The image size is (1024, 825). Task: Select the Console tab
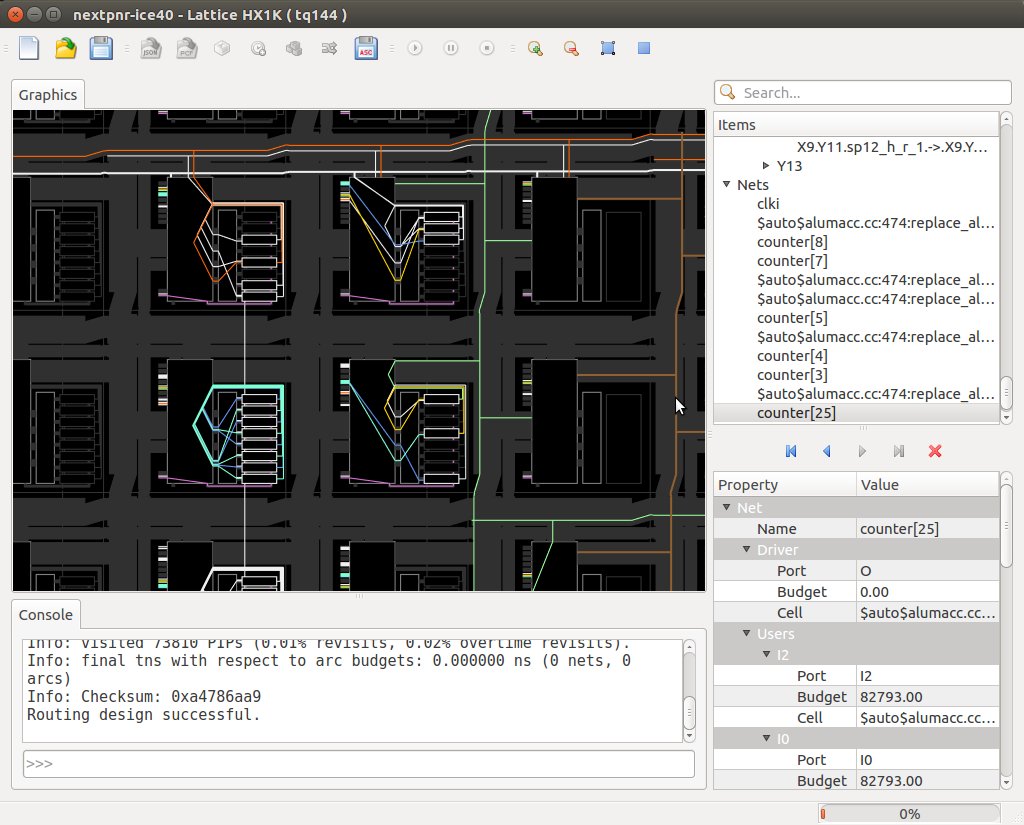46,614
